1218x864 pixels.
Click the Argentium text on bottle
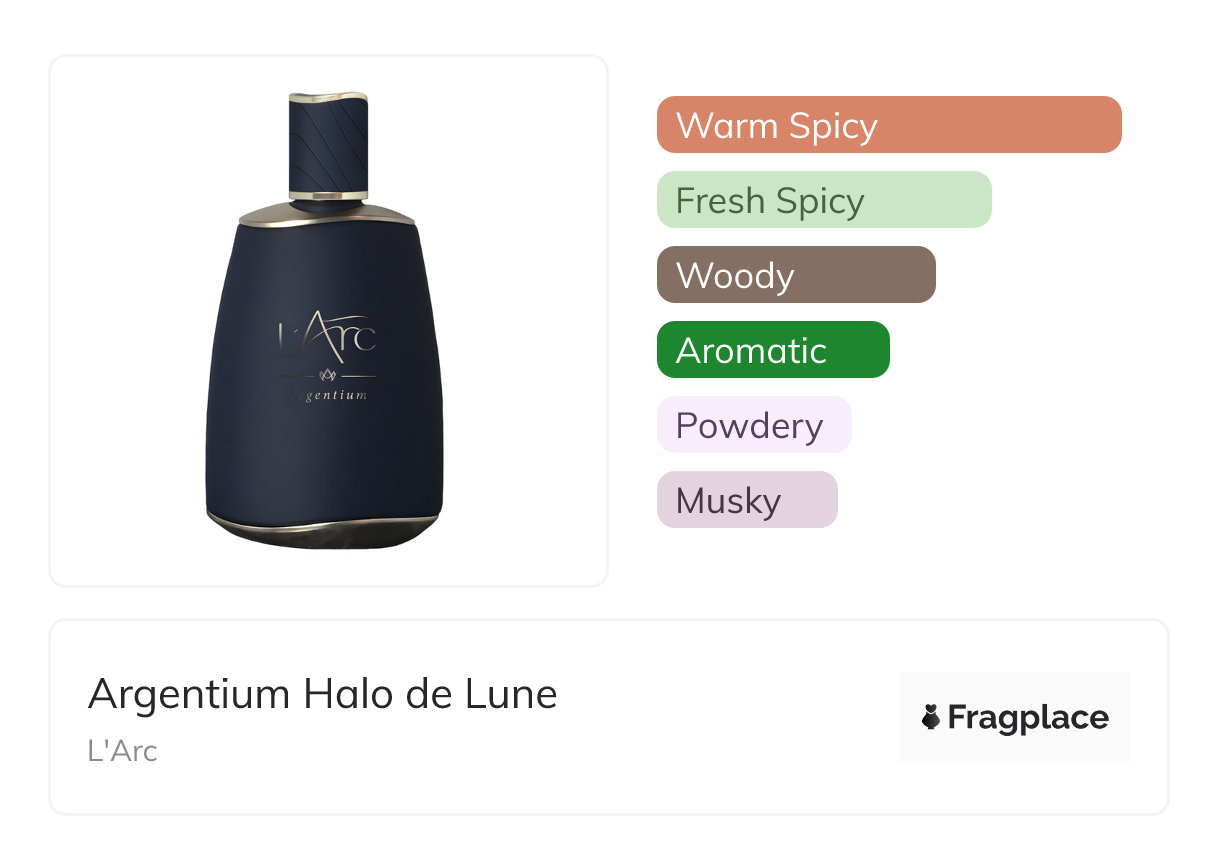point(327,395)
